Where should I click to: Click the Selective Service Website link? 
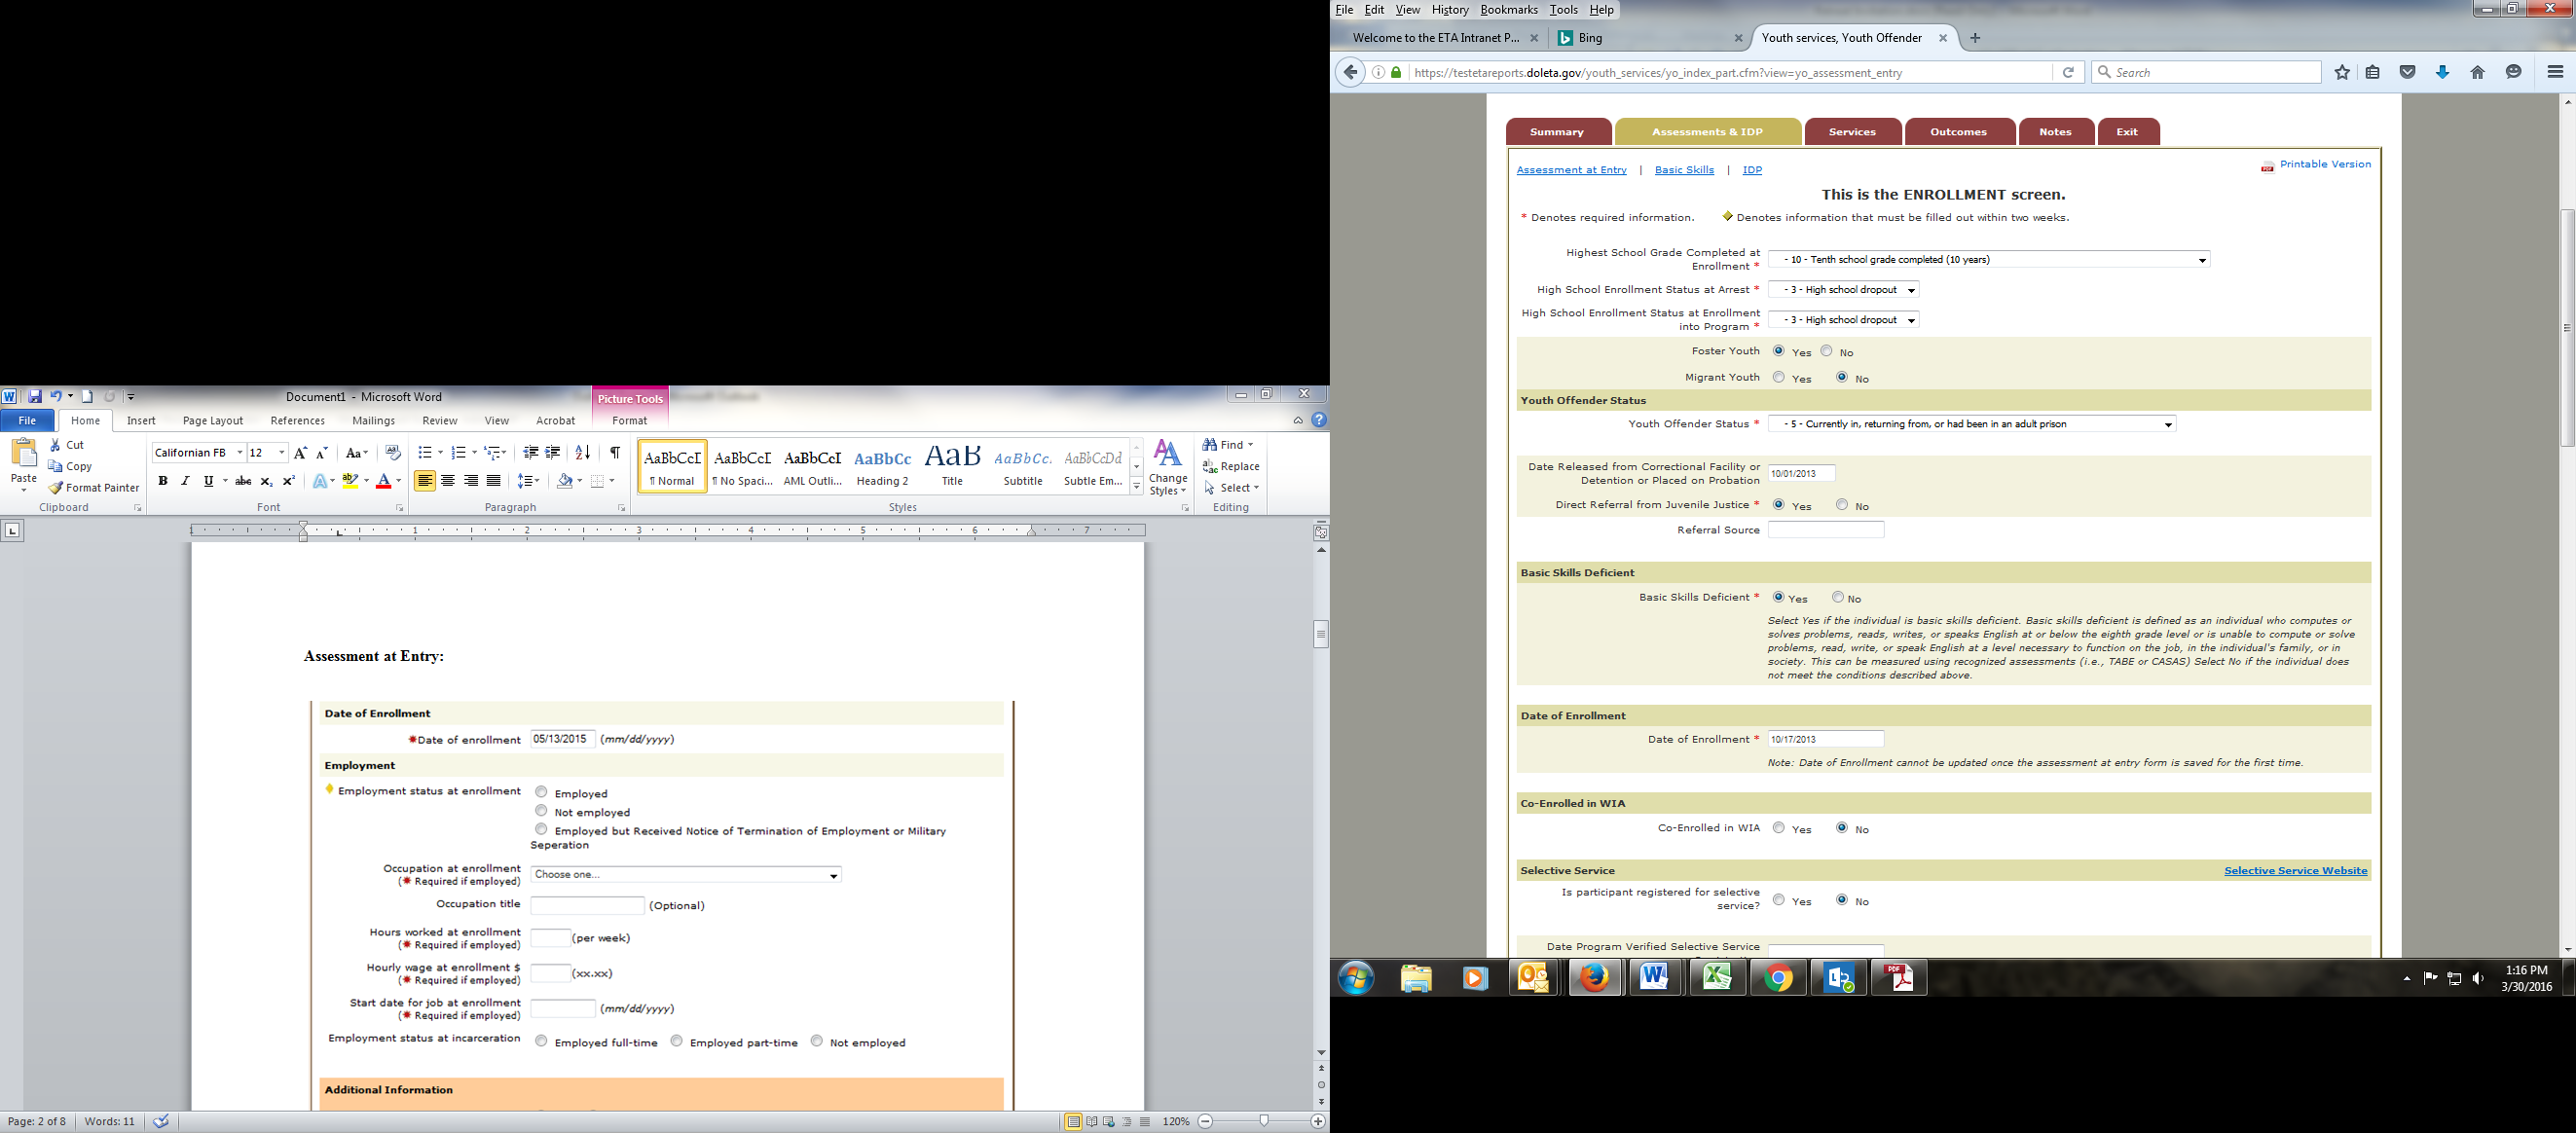2295,871
